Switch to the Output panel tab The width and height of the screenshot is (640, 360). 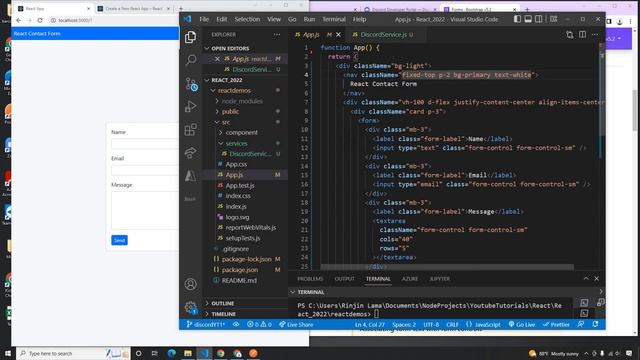(x=344, y=279)
